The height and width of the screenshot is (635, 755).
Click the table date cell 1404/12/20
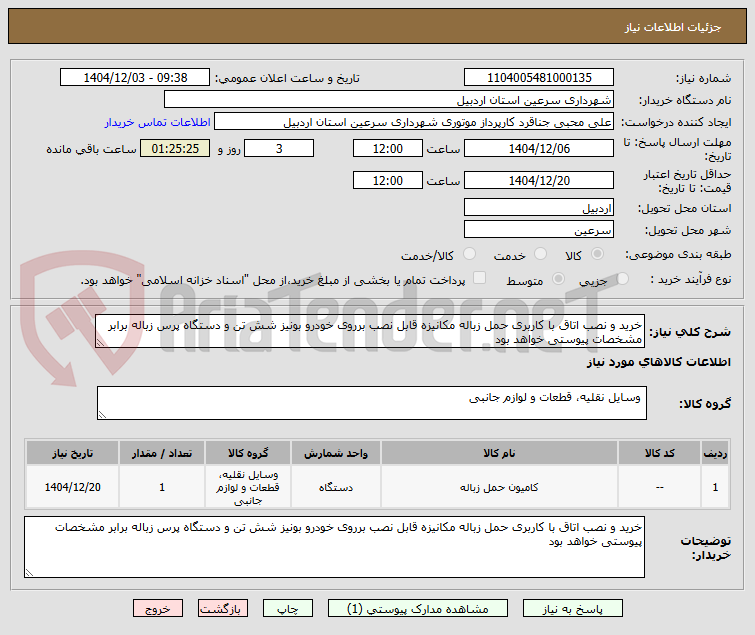(x=72, y=487)
